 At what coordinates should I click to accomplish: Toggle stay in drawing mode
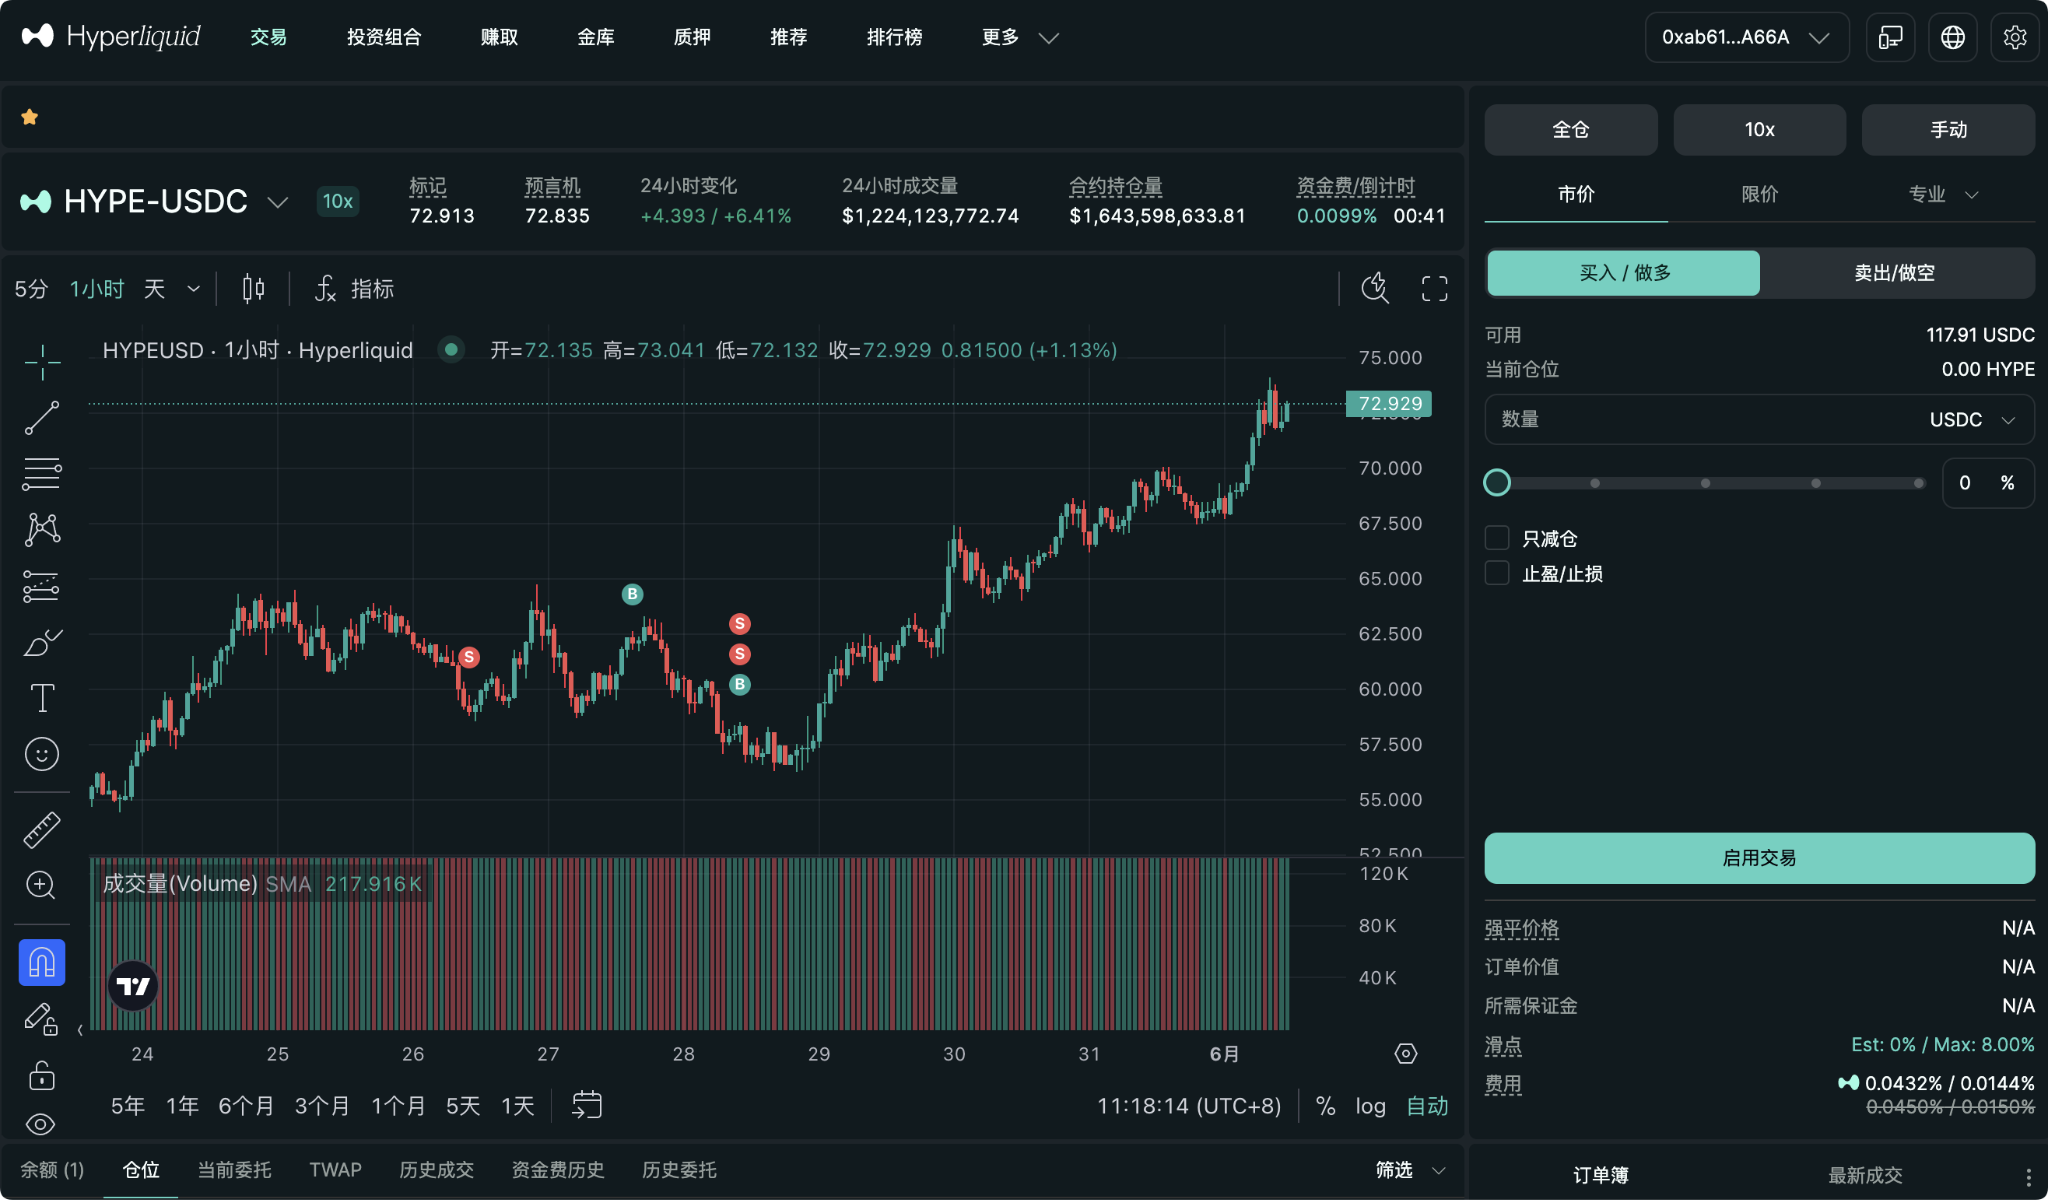(x=42, y=1019)
